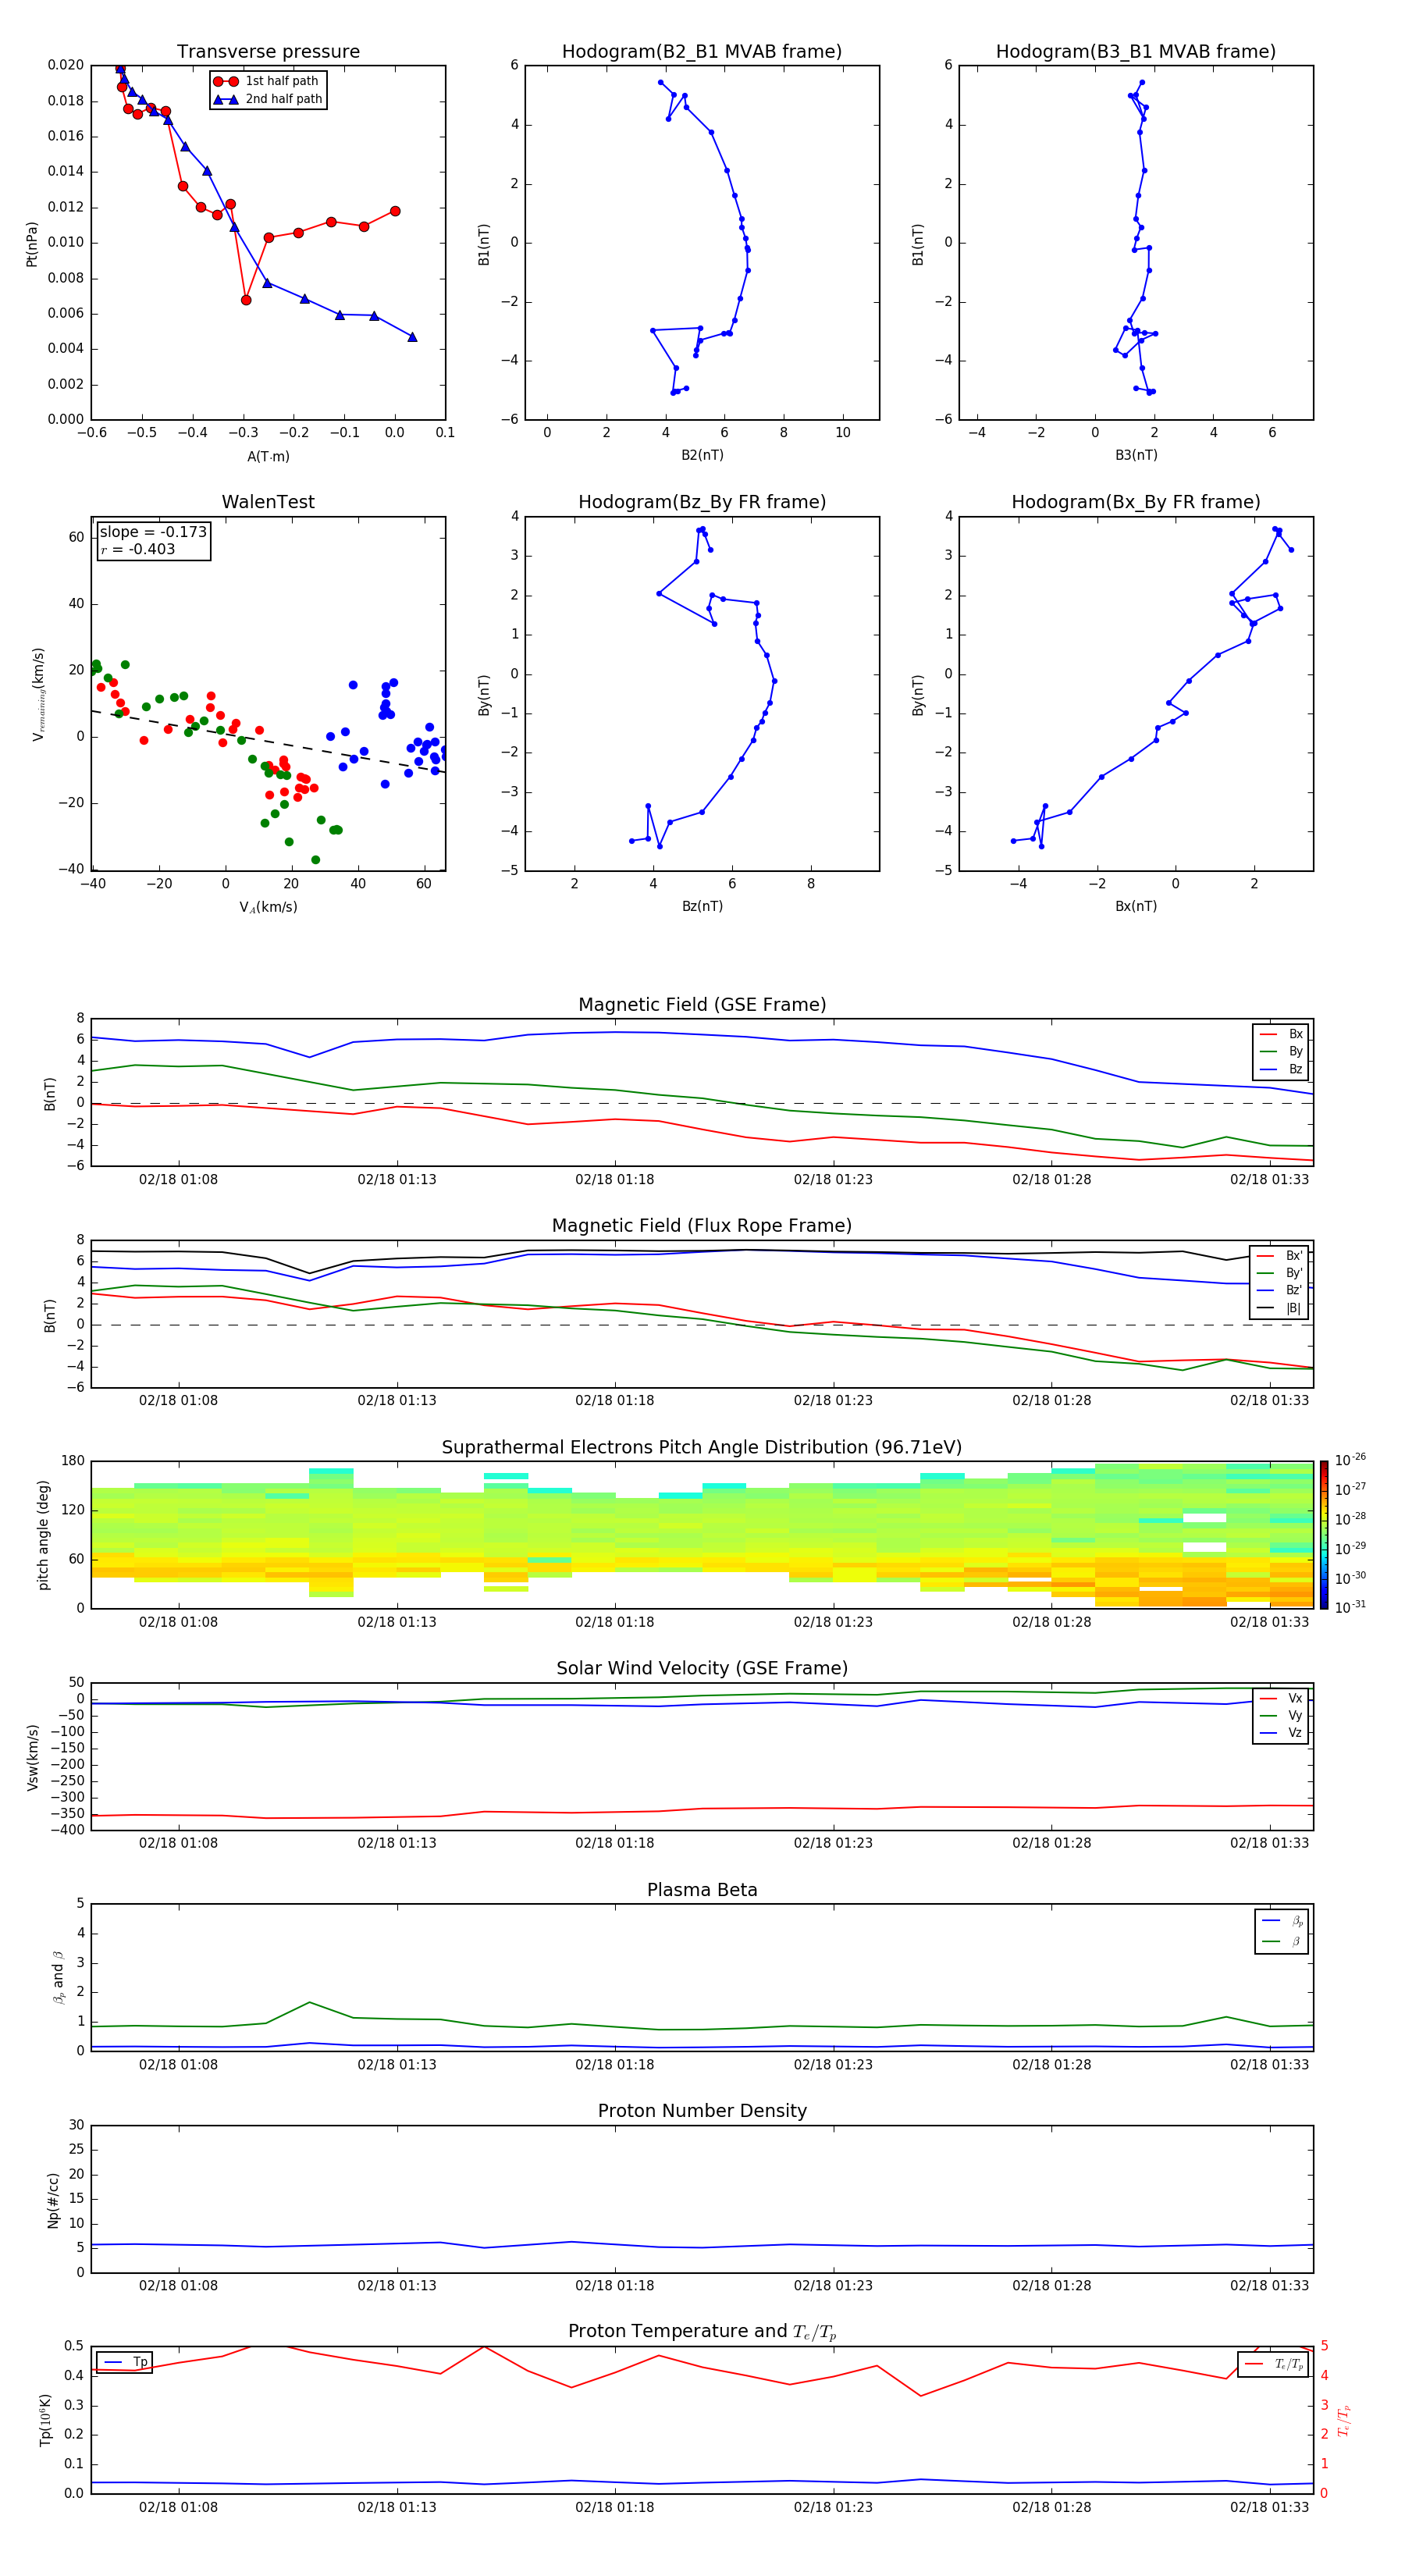Click the 'B3(nT)' x-axis label

click(x=1136, y=455)
